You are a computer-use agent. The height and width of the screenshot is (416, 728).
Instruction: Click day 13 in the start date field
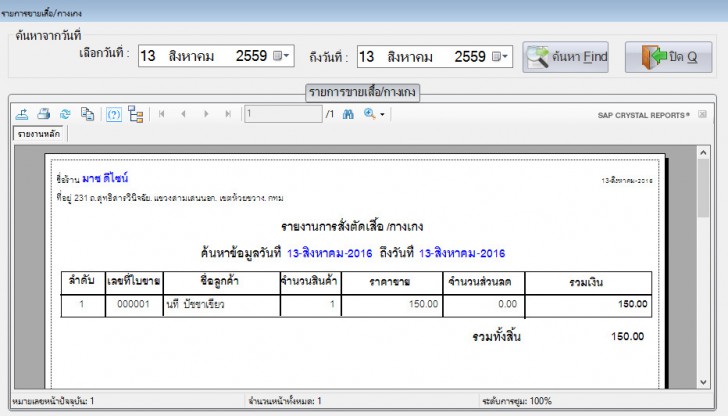[x=148, y=56]
